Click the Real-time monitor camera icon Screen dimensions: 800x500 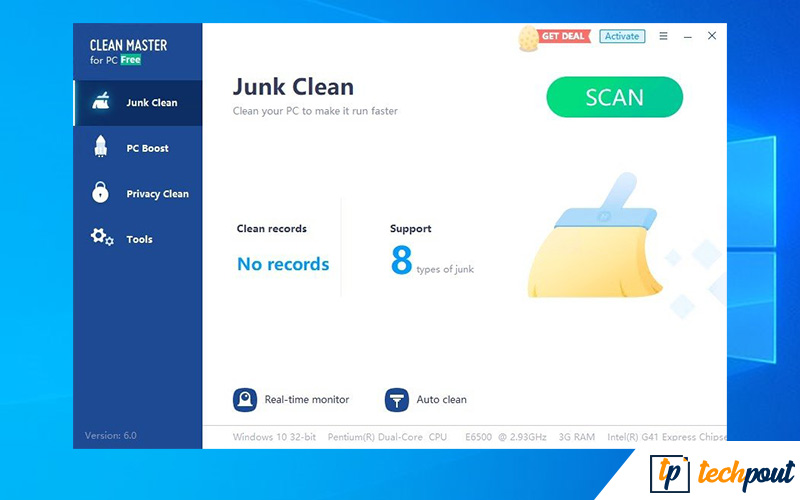[245, 399]
